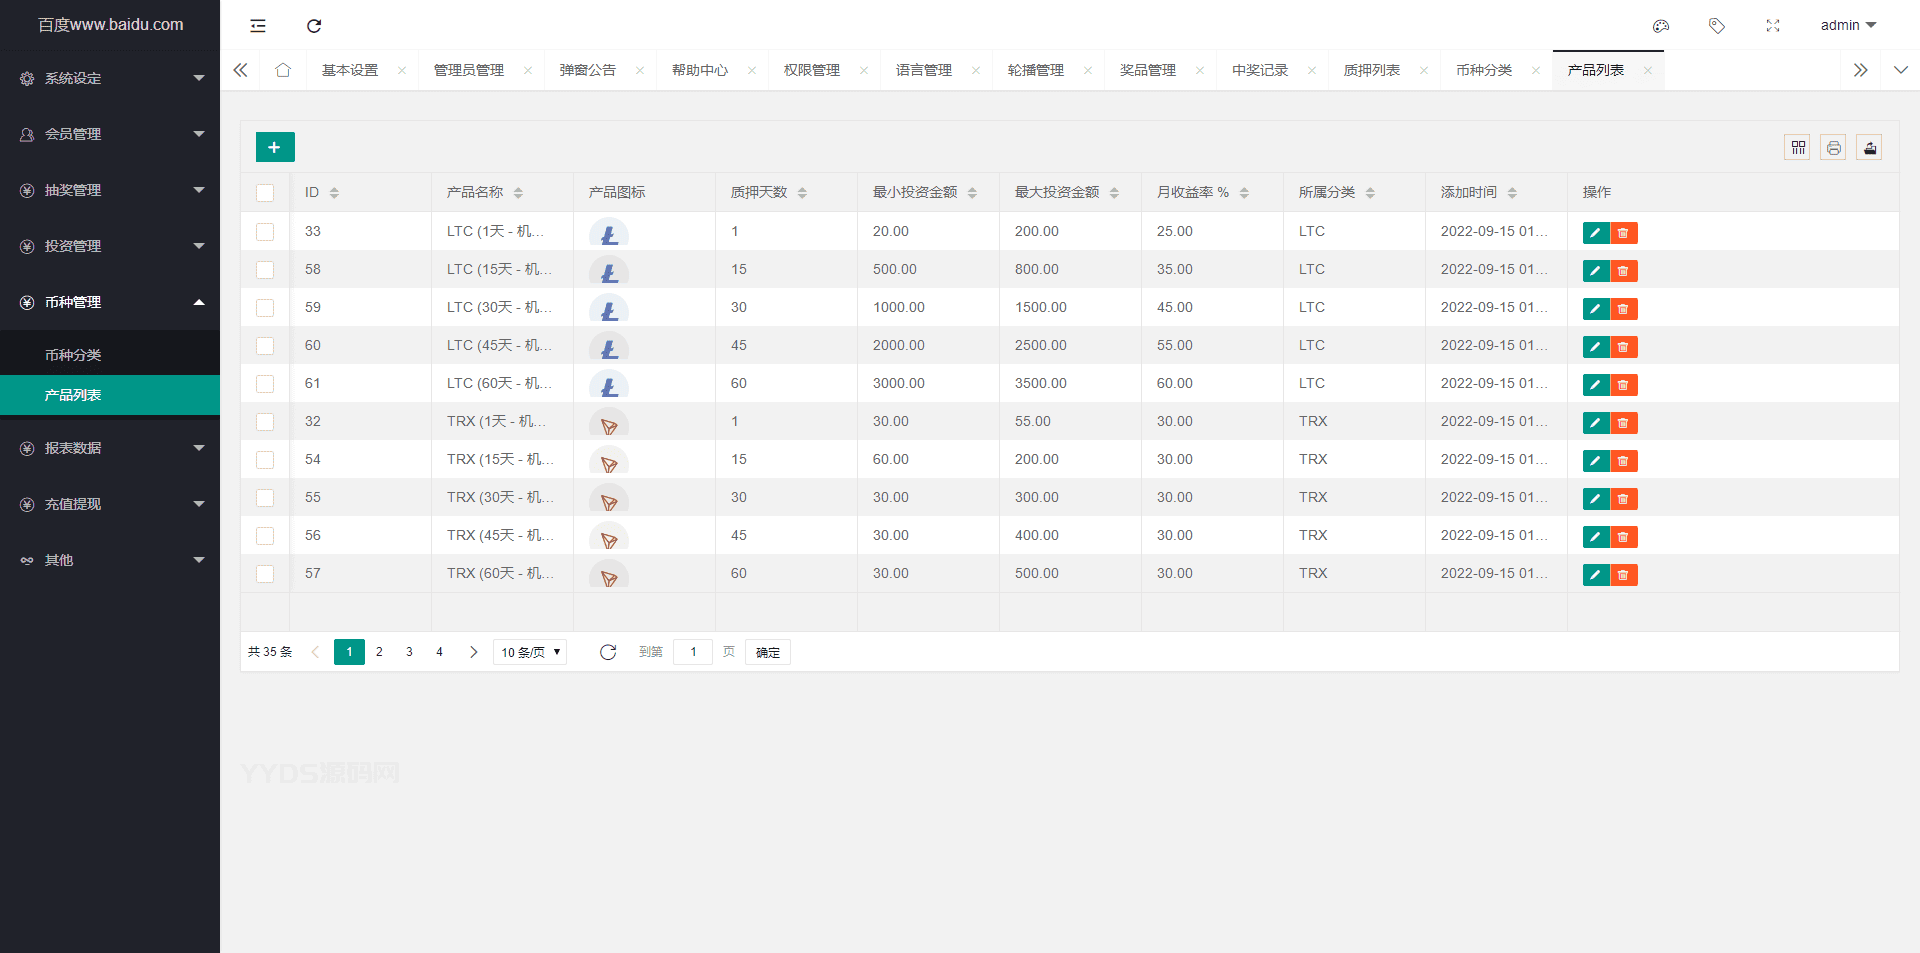Expand the 其他 sidebar menu
The width and height of the screenshot is (1920, 953).
point(110,560)
